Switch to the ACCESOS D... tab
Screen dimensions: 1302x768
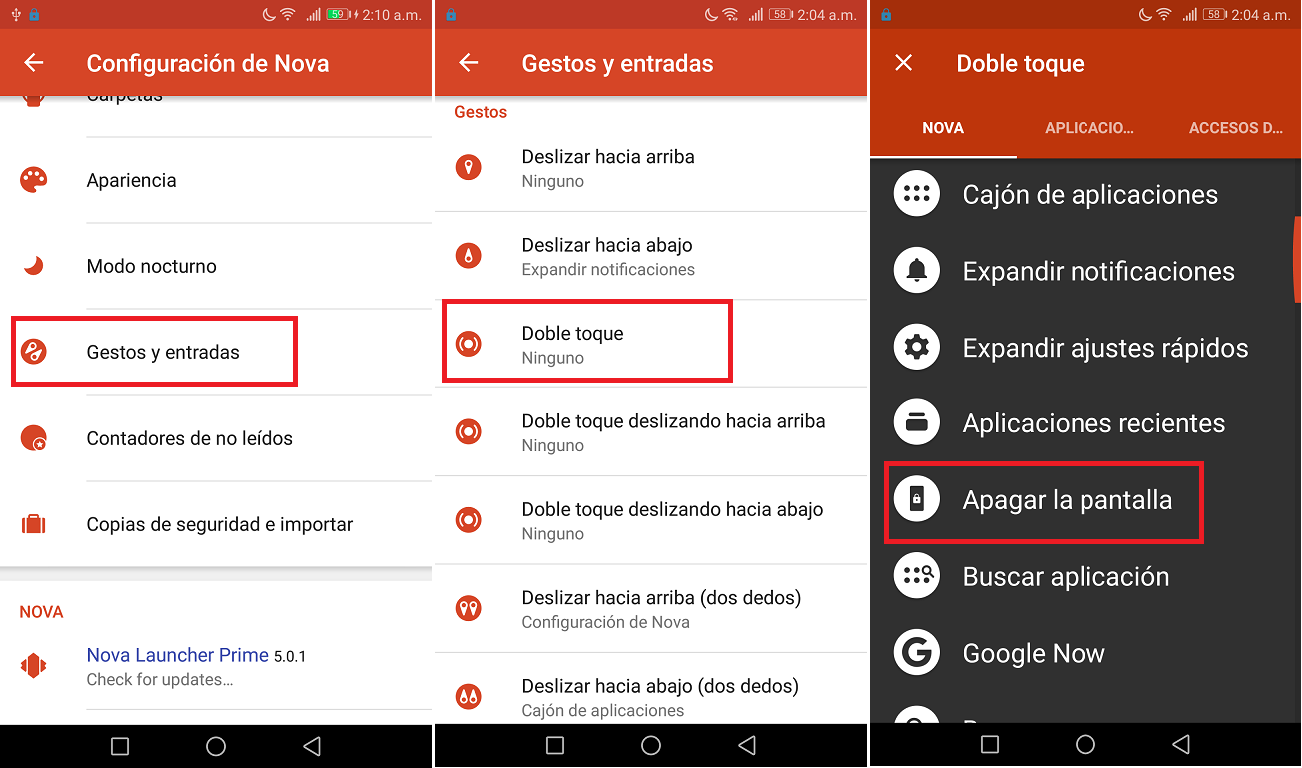coord(1237,128)
